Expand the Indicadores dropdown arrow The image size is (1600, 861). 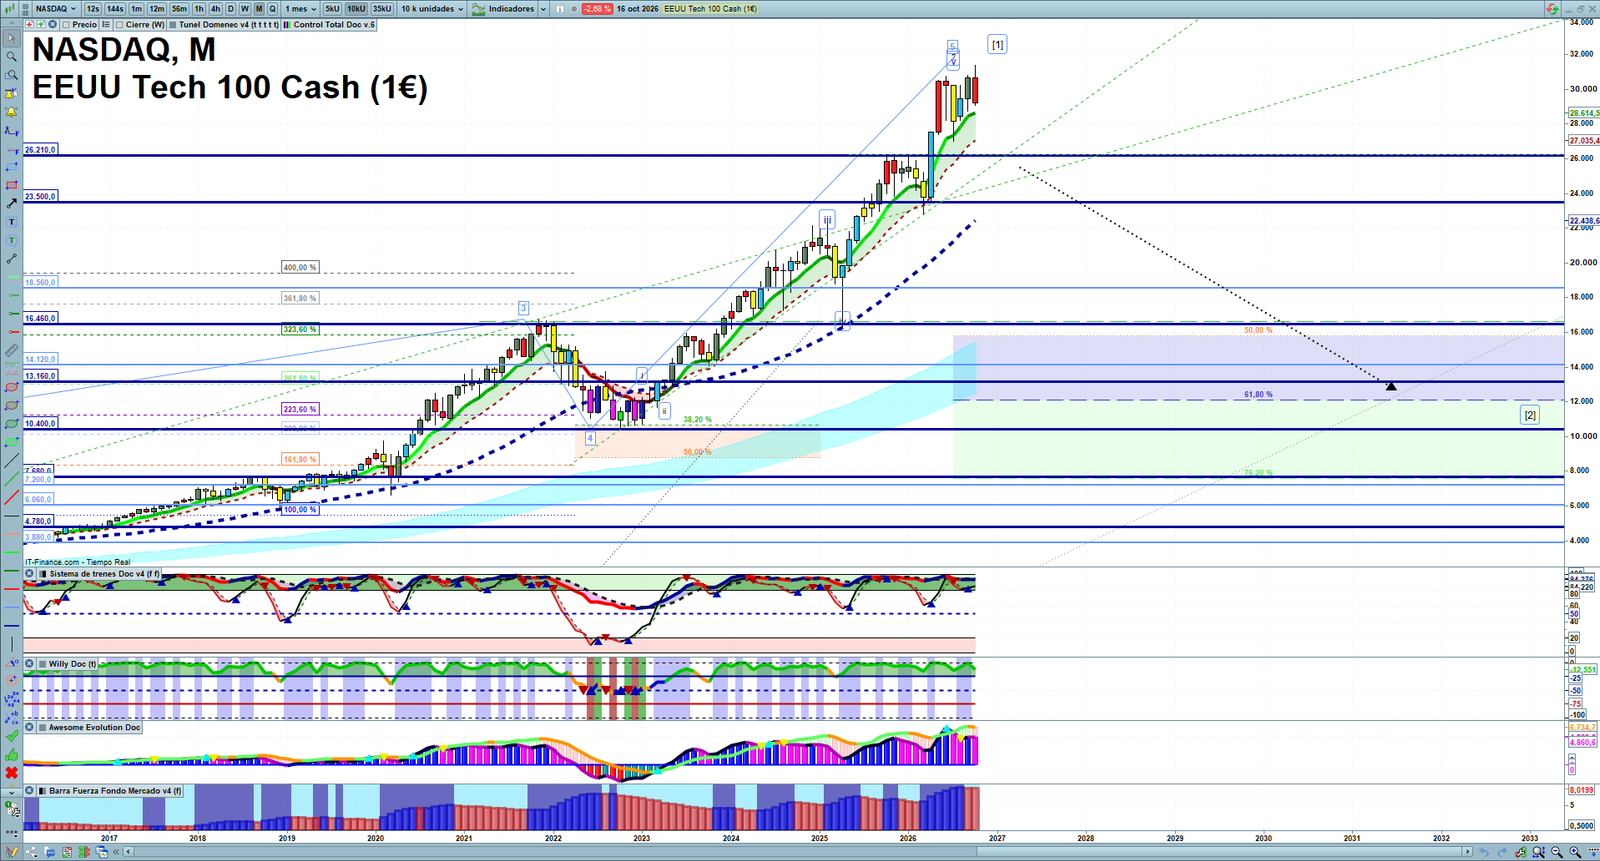point(543,9)
